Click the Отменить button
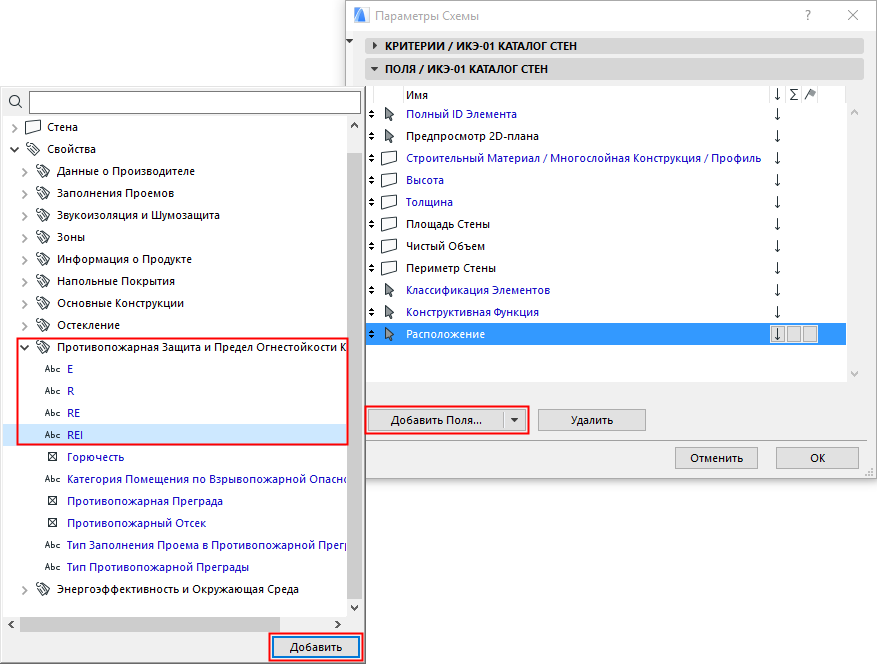This screenshot has width=877, height=664. point(716,458)
